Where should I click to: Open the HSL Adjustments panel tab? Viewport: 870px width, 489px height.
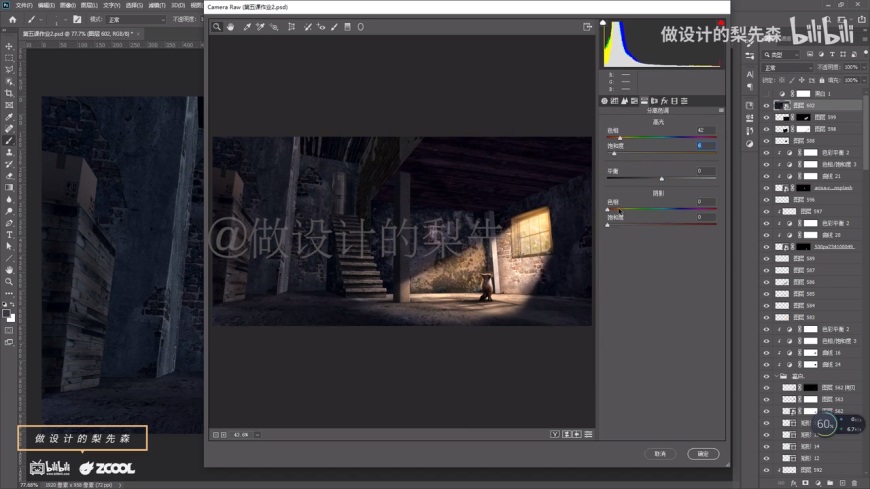634,101
